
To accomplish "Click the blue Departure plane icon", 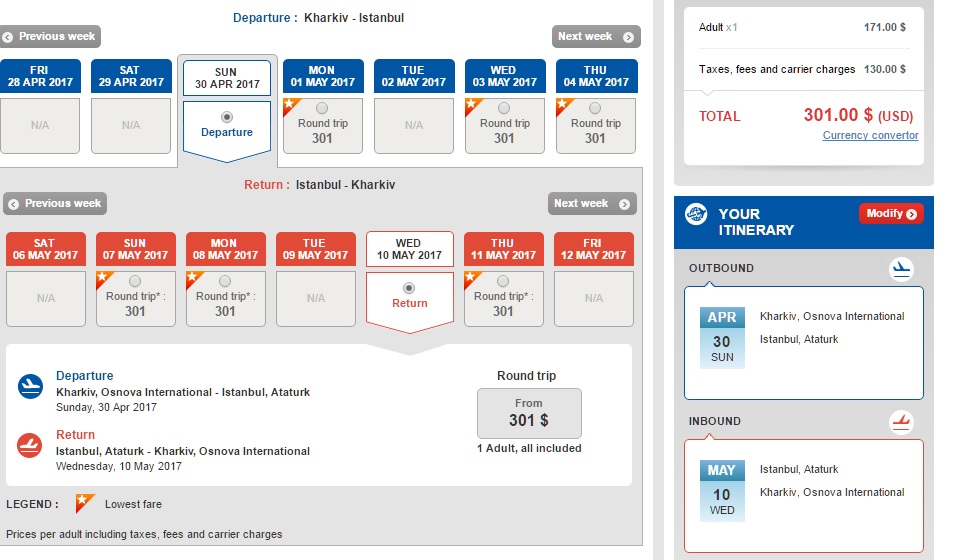I will (x=30, y=387).
